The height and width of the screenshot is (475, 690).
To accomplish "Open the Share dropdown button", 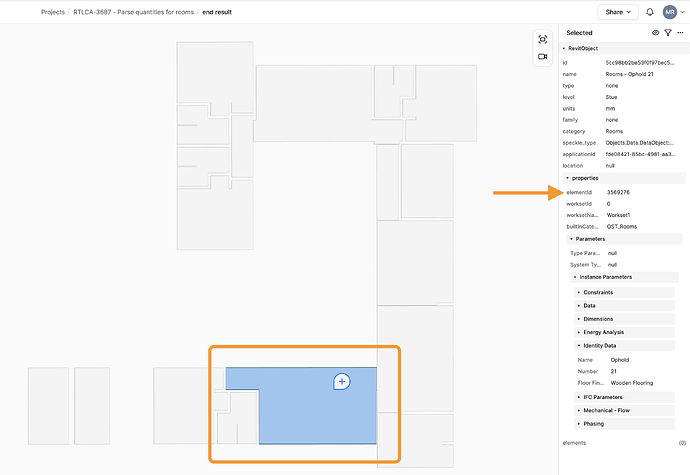I will pyautogui.click(x=618, y=12).
